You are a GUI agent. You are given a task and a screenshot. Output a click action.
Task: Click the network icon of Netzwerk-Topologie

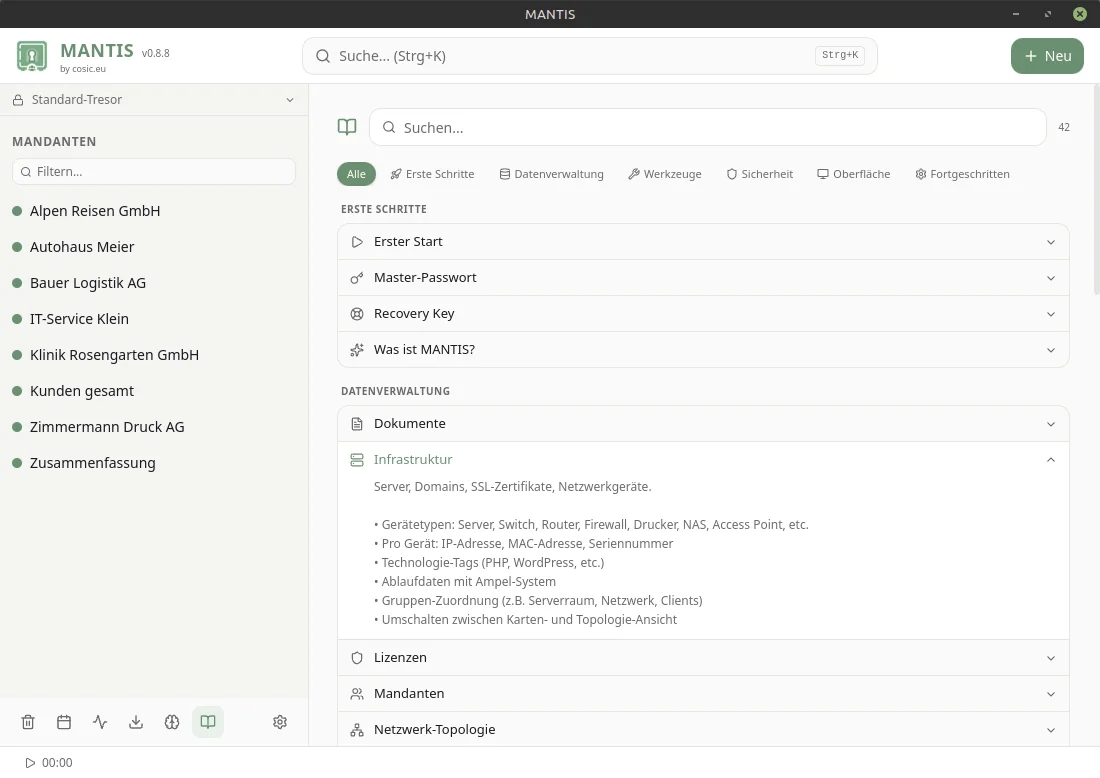click(357, 730)
